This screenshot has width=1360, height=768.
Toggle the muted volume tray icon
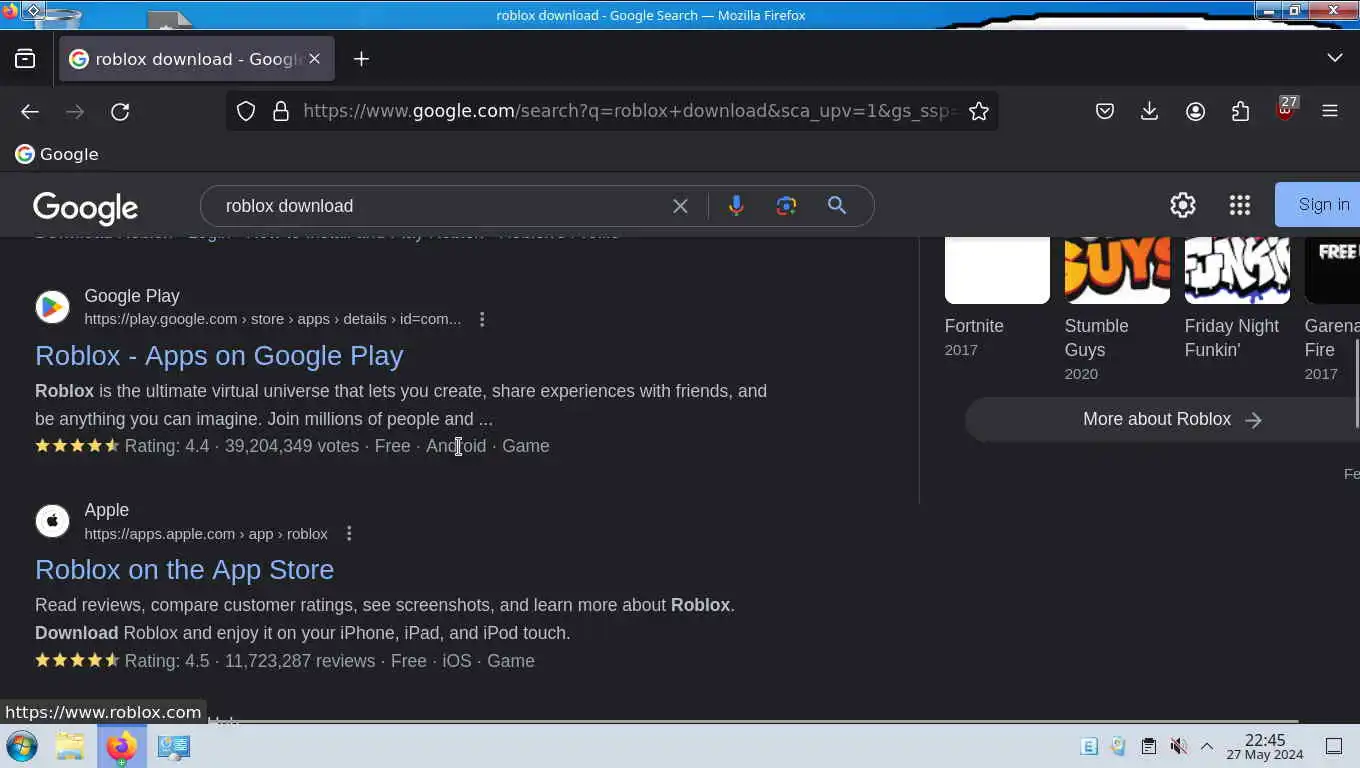pos(1178,746)
